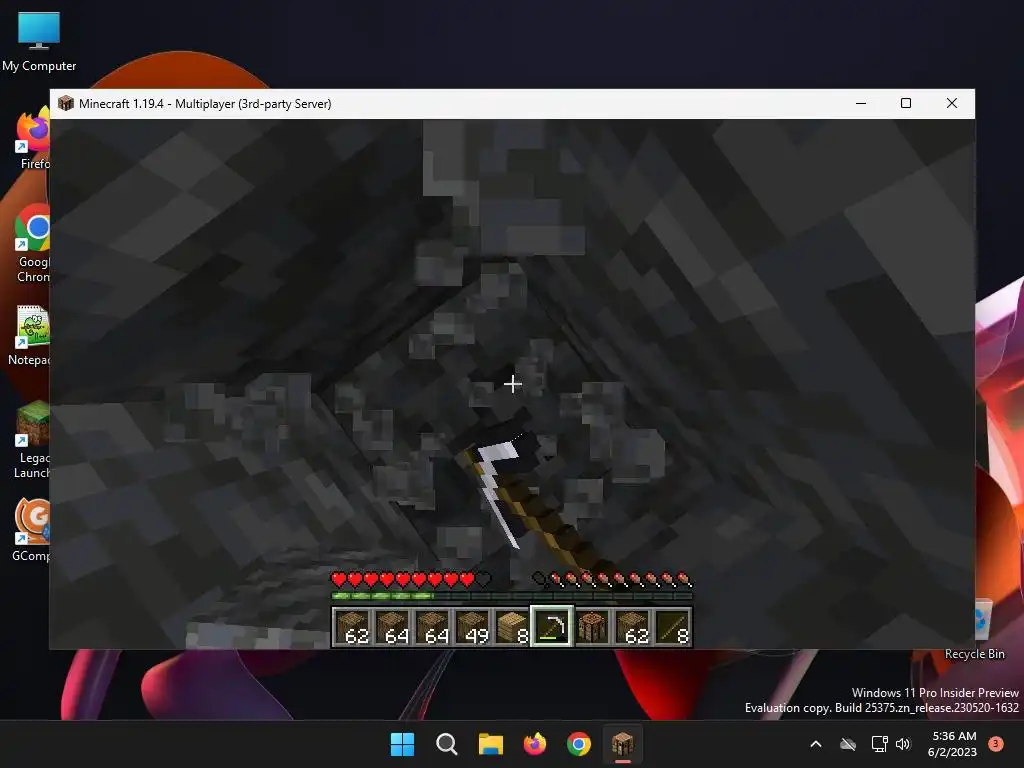Select the second hotbar slot with 64 logs
Screen dimensions: 1024x768
click(392, 627)
